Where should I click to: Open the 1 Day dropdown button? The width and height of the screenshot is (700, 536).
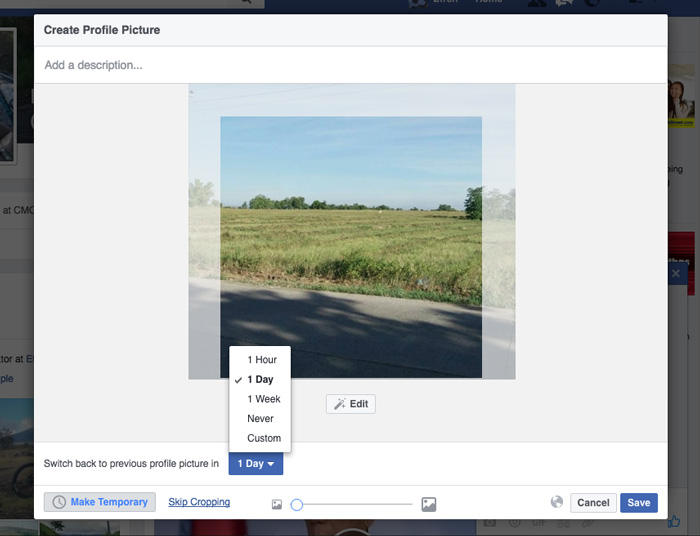pyautogui.click(x=256, y=464)
